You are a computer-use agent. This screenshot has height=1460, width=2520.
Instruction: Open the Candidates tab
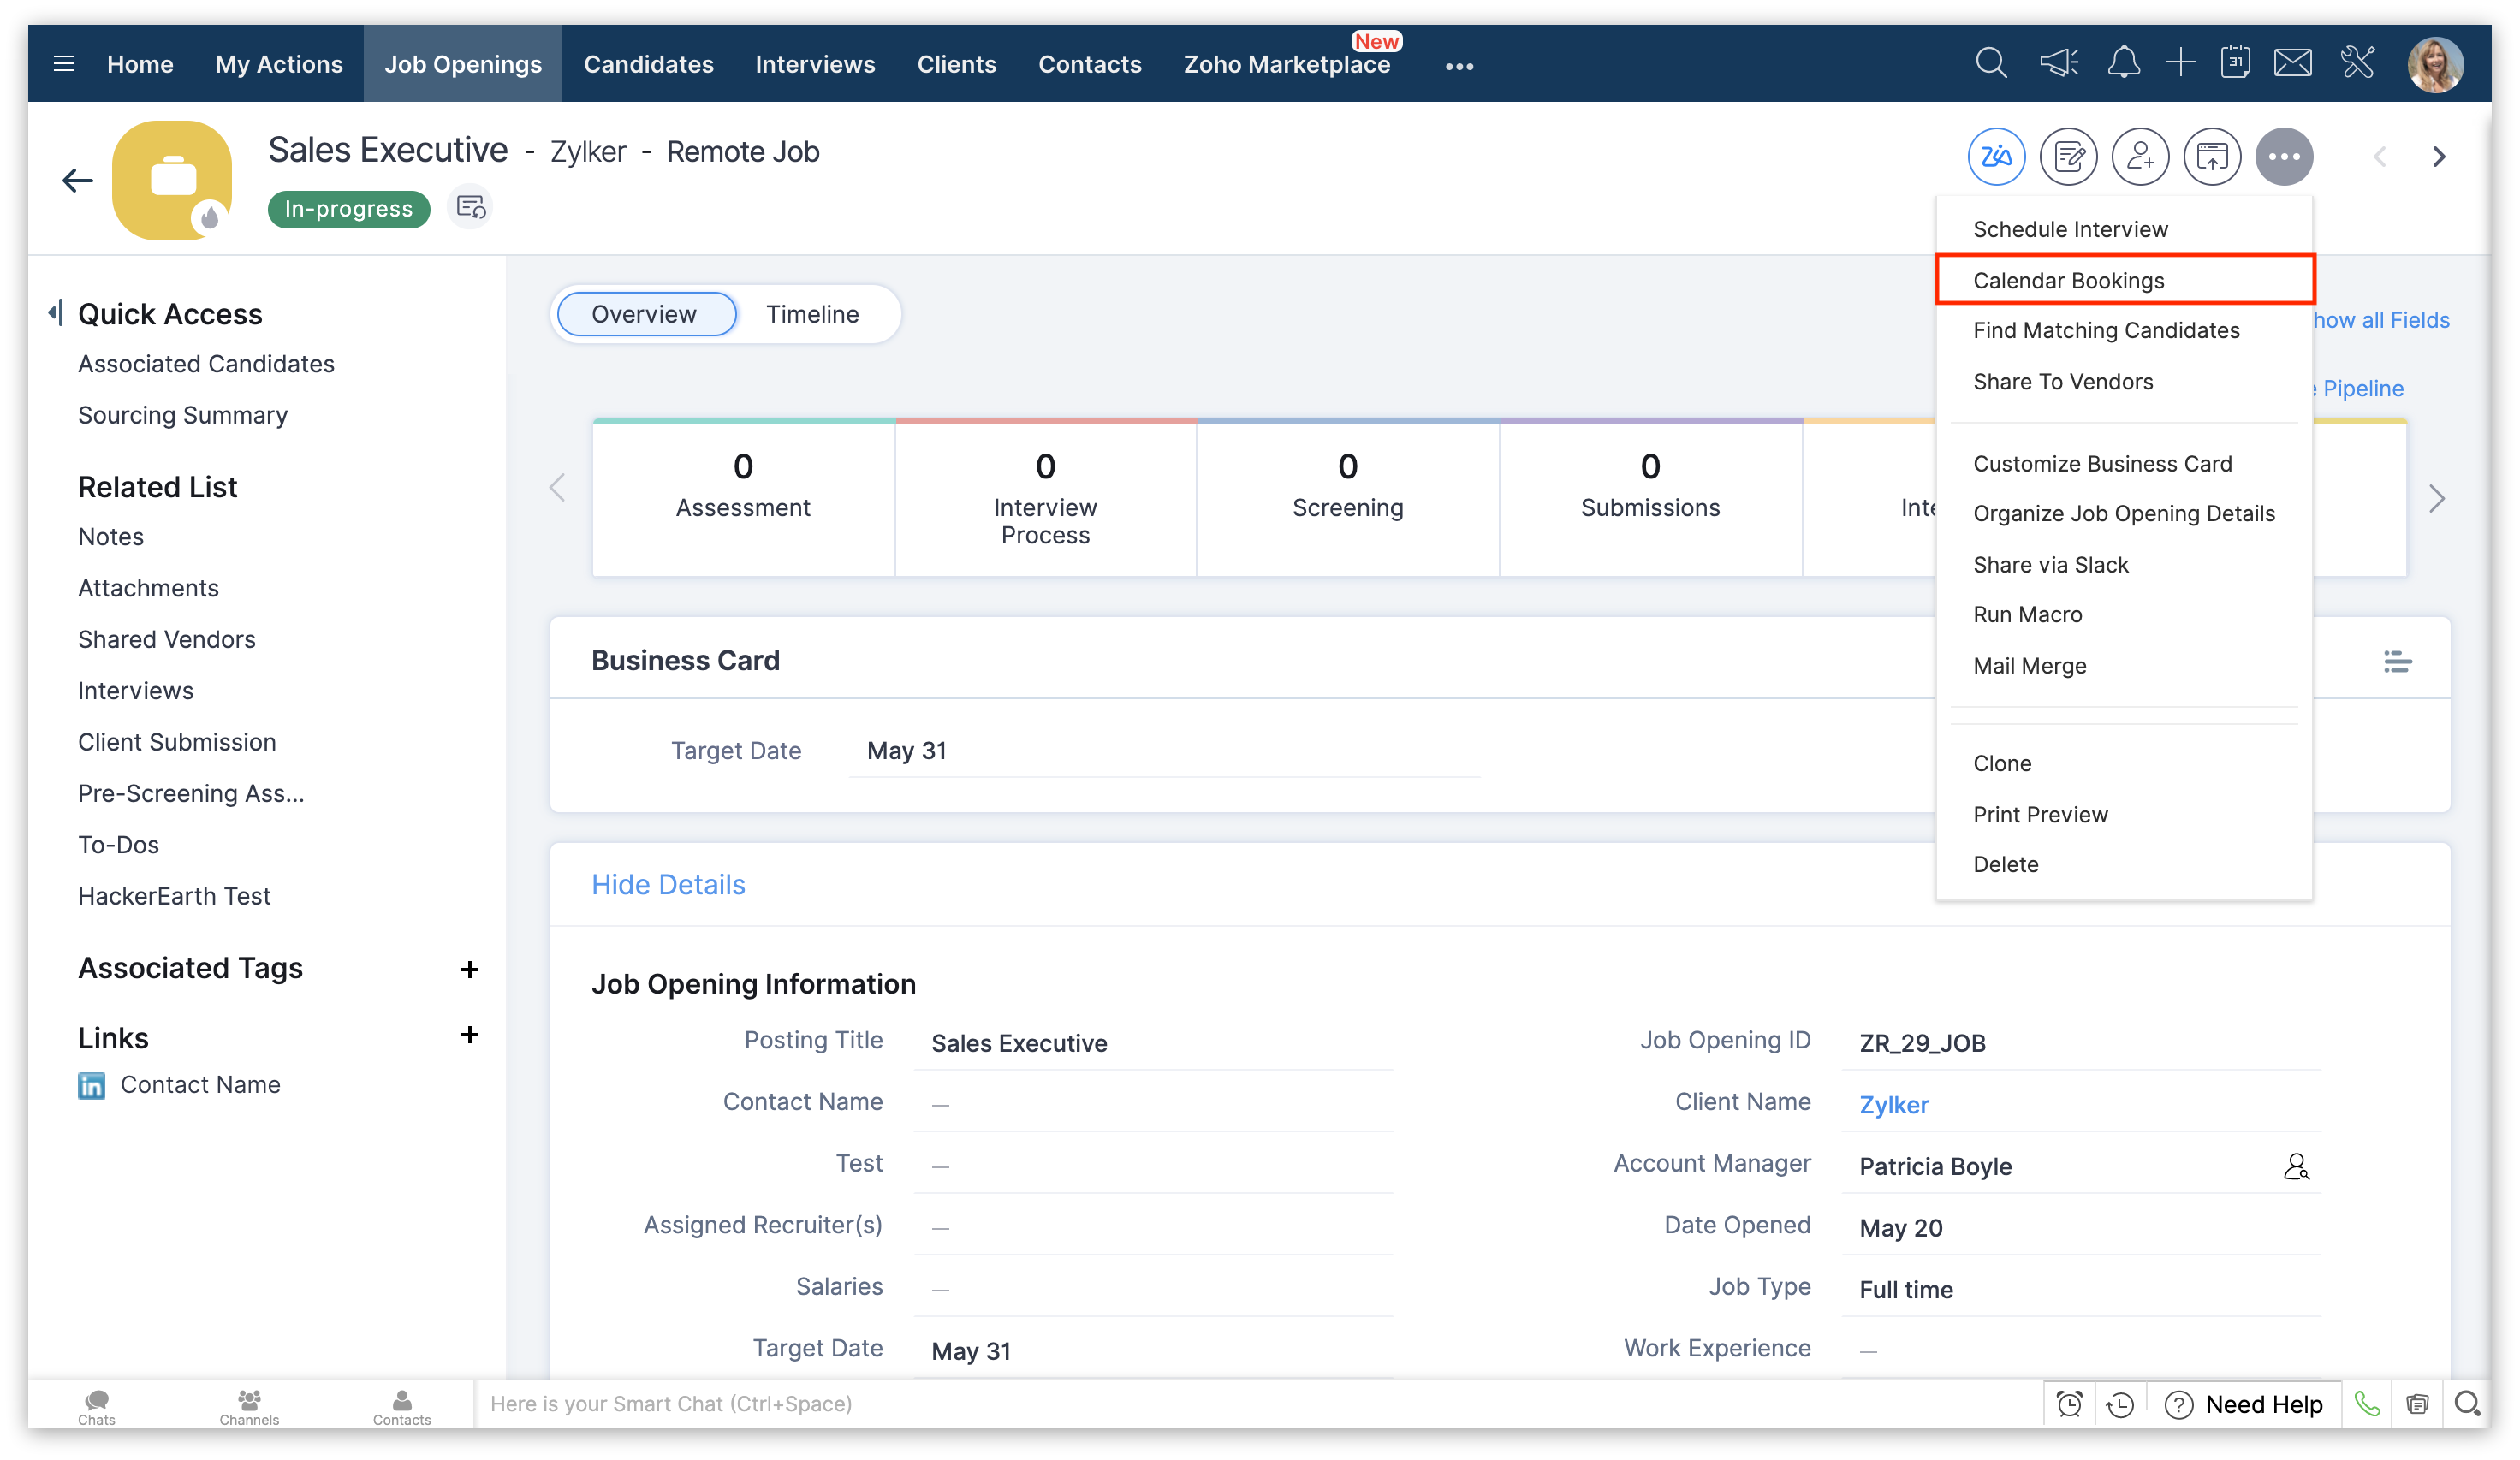tap(648, 64)
